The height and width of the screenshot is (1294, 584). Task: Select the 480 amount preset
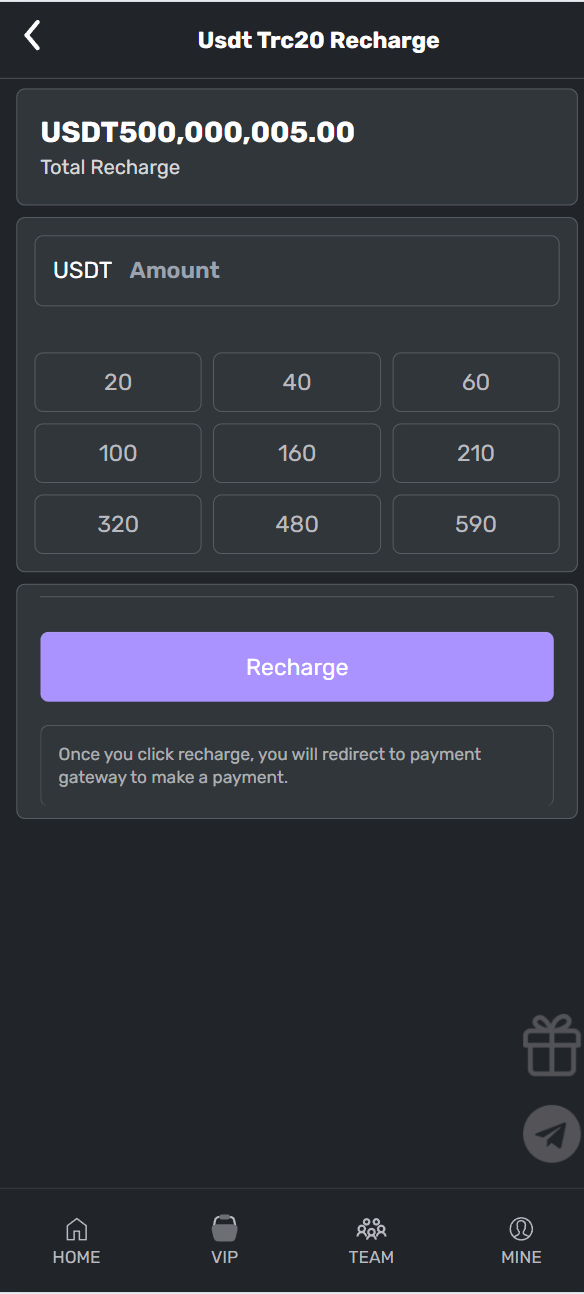(x=297, y=524)
